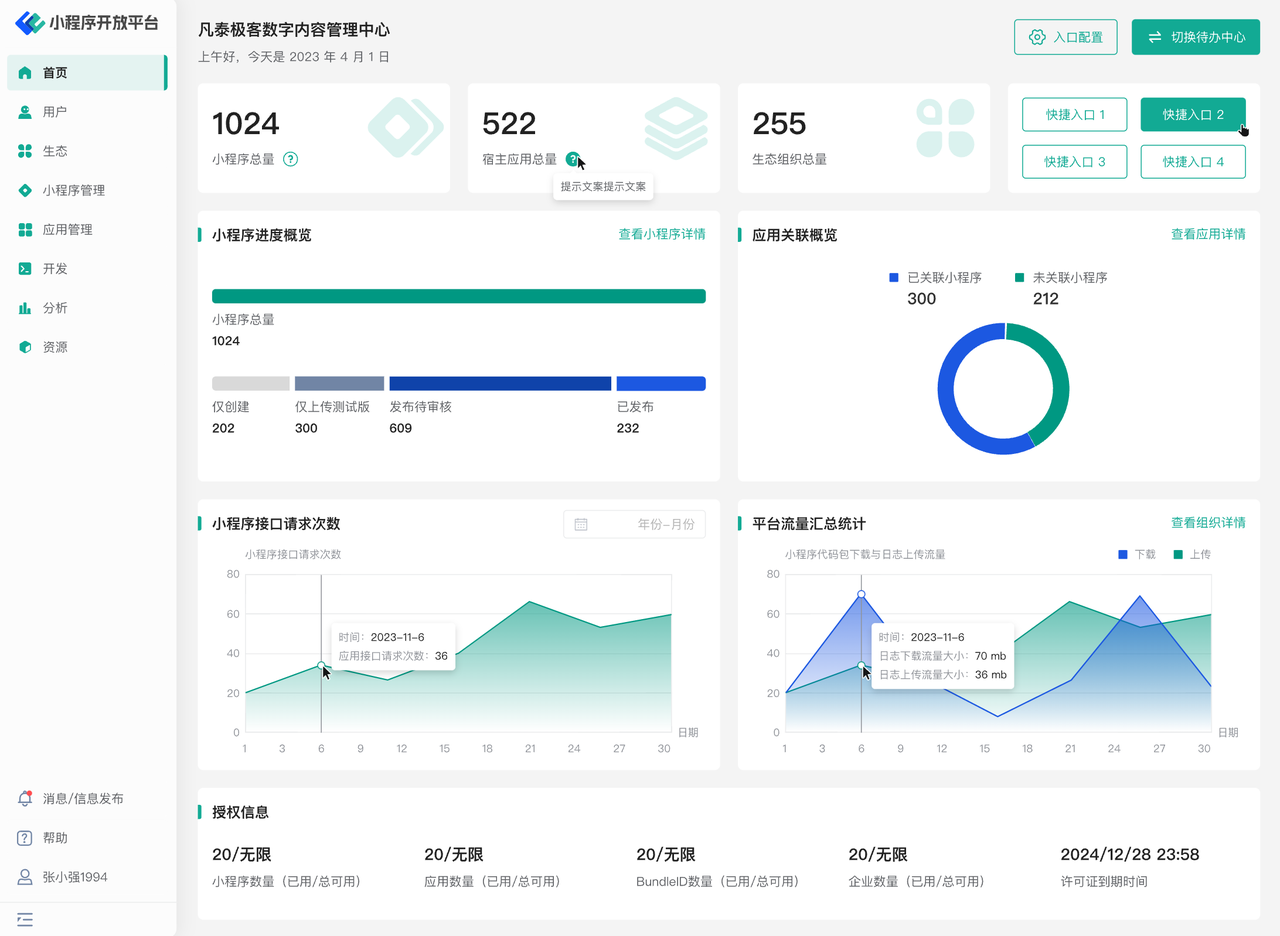Toggle the 下载 legend in traffic chart
The height and width of the screenshot is (936, 1280).
pyautogui.click(x=1136, y=554)
